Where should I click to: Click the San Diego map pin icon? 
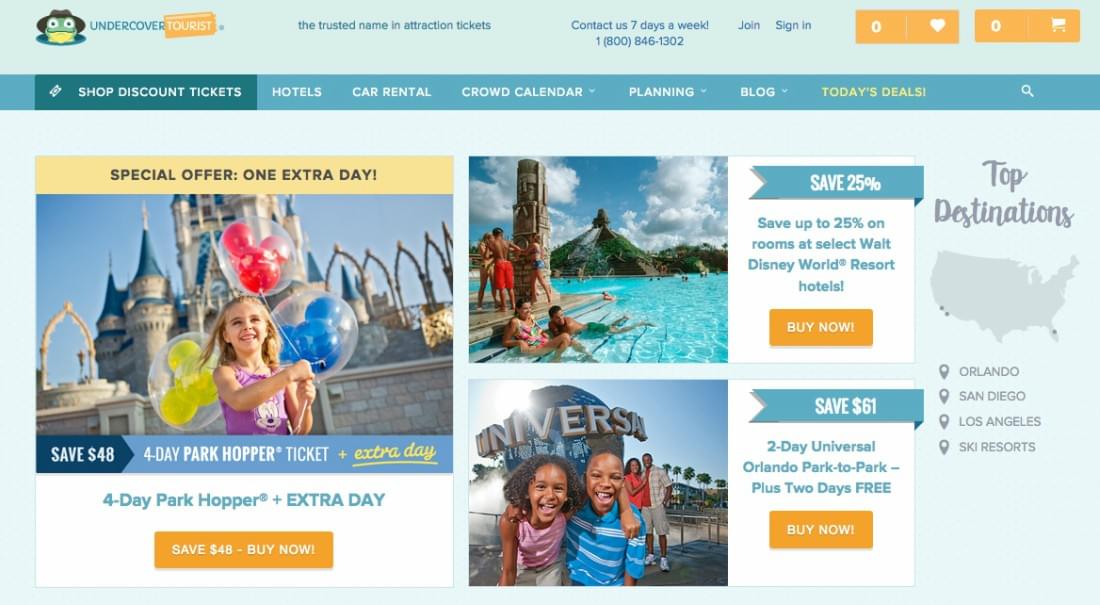[x=944, y=397]
